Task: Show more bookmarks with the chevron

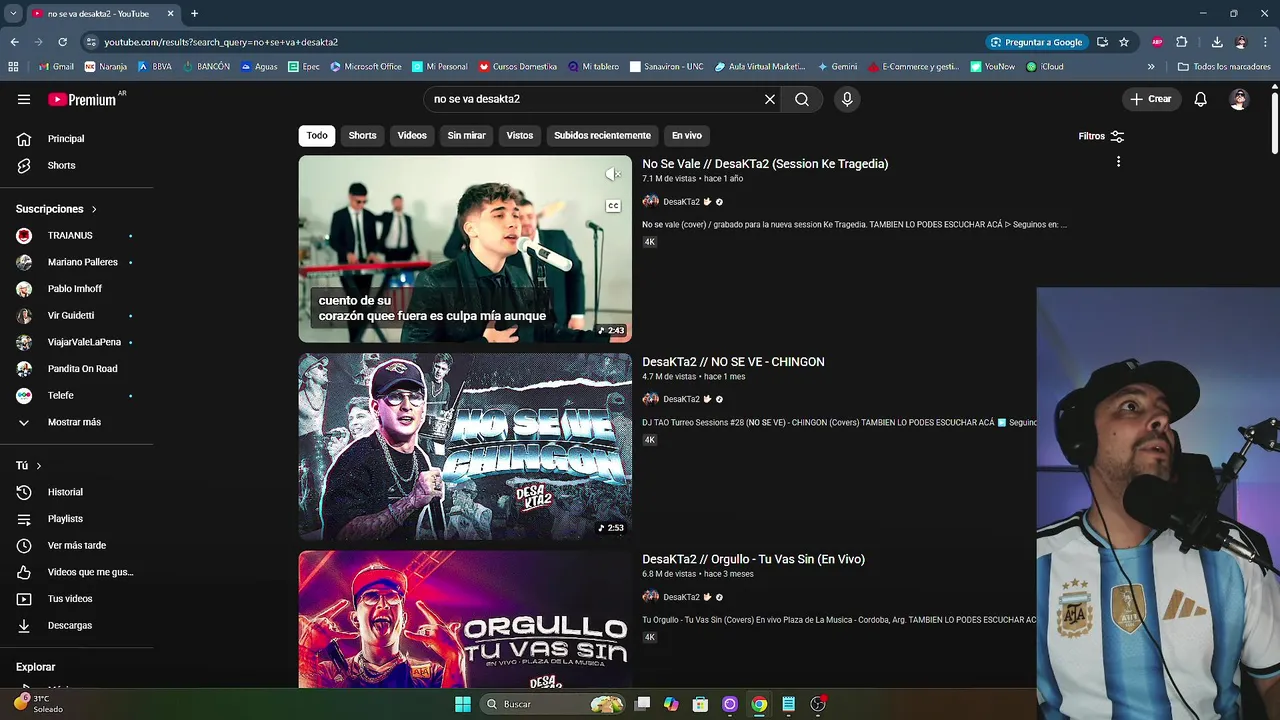Action: coord(1151,67)
